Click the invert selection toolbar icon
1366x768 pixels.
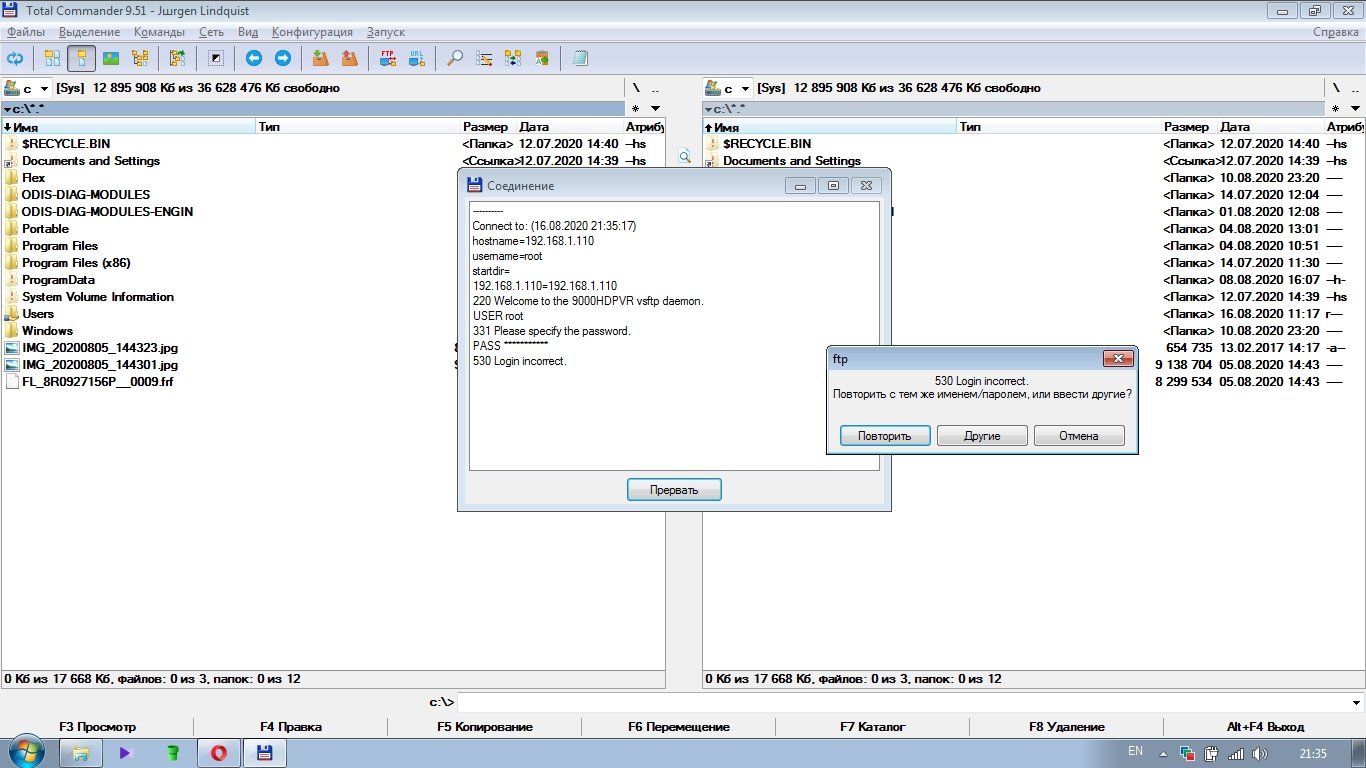click(215, 58)
